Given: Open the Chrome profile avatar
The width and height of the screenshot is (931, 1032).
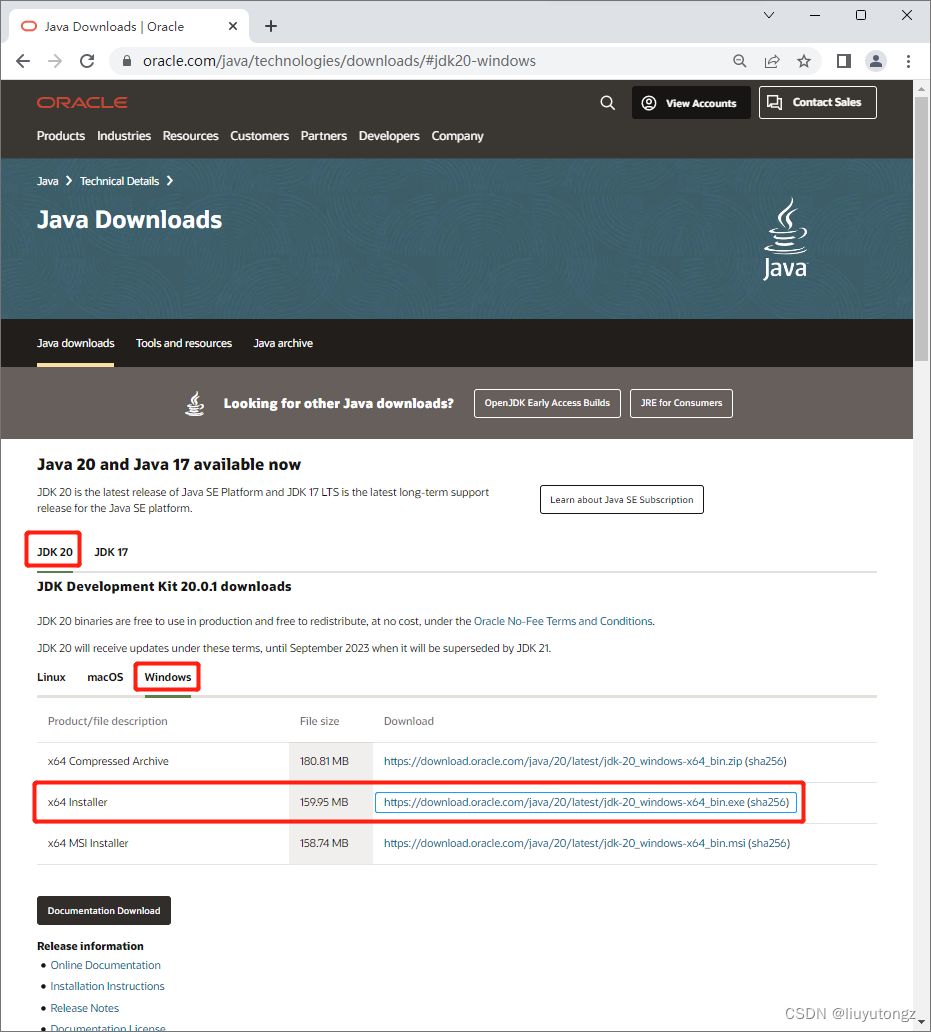Looking at the screenshot, I should tap(876, 61).
